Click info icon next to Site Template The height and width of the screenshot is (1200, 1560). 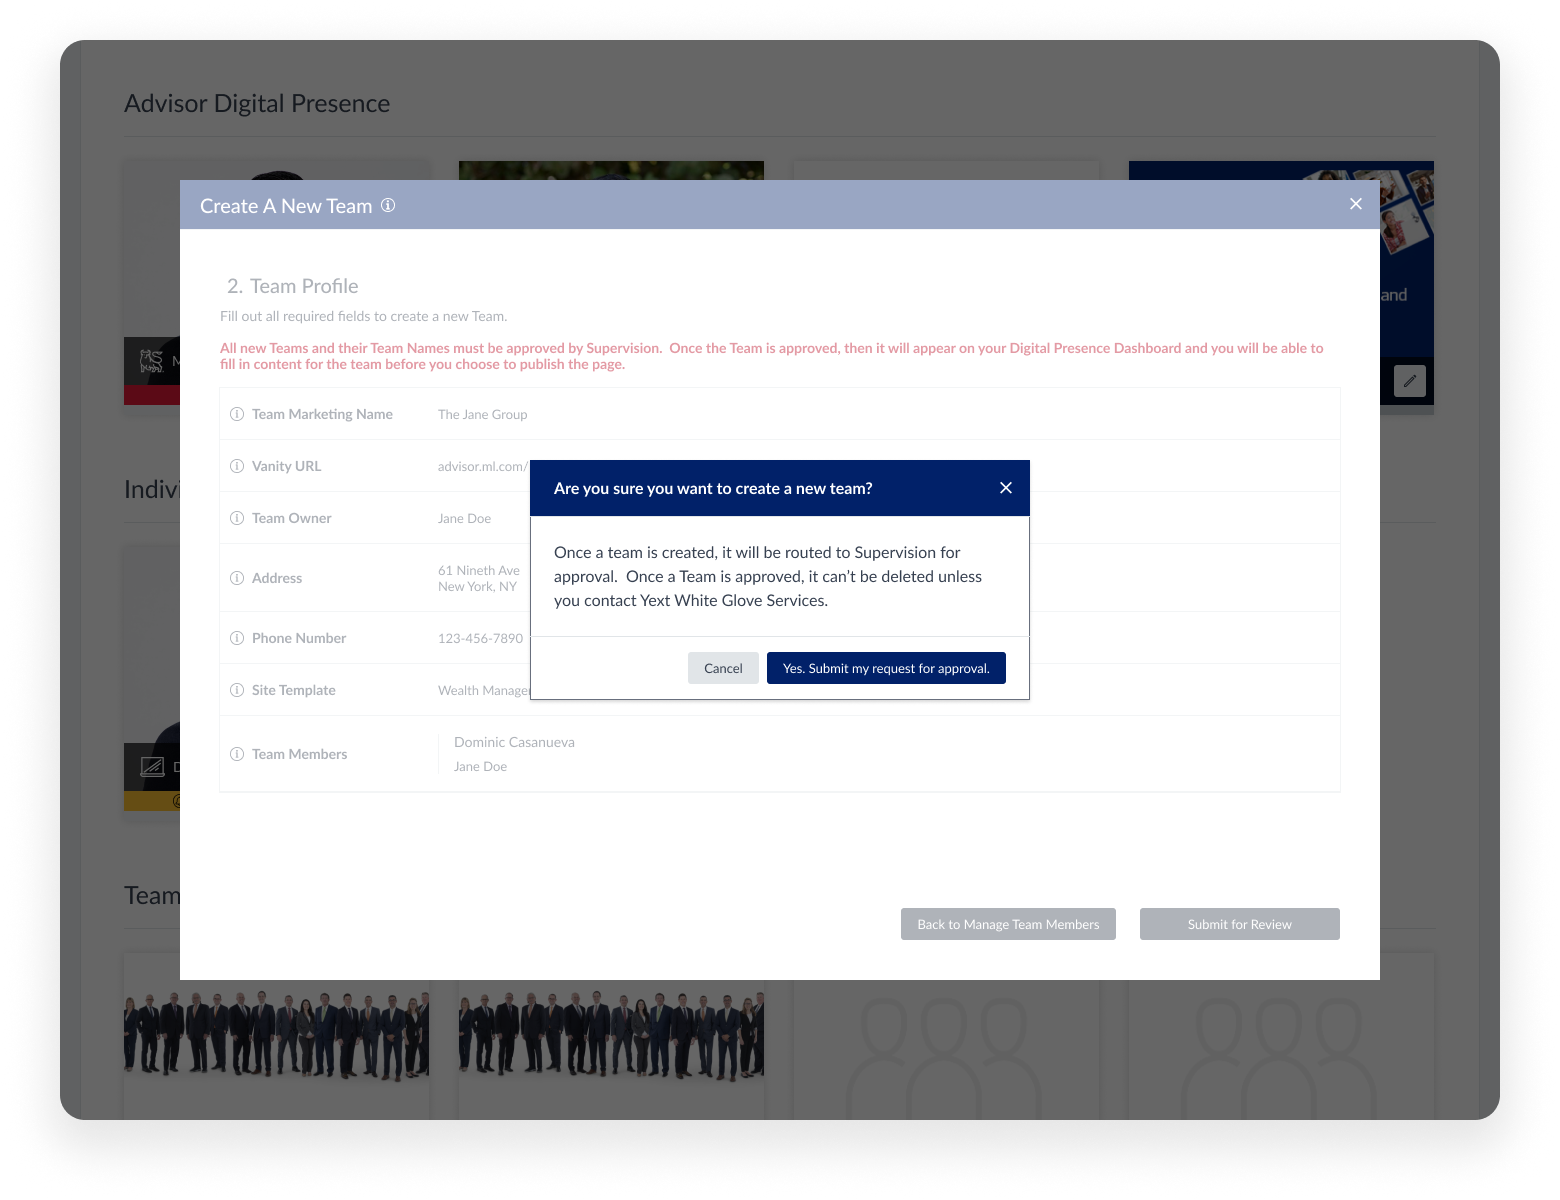tap(237, 690)
